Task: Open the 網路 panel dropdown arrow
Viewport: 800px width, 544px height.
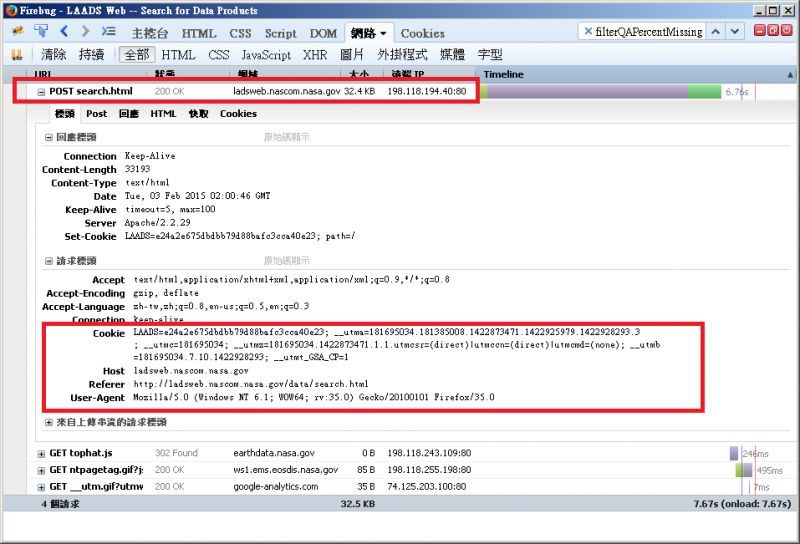Action: point(384,33)
